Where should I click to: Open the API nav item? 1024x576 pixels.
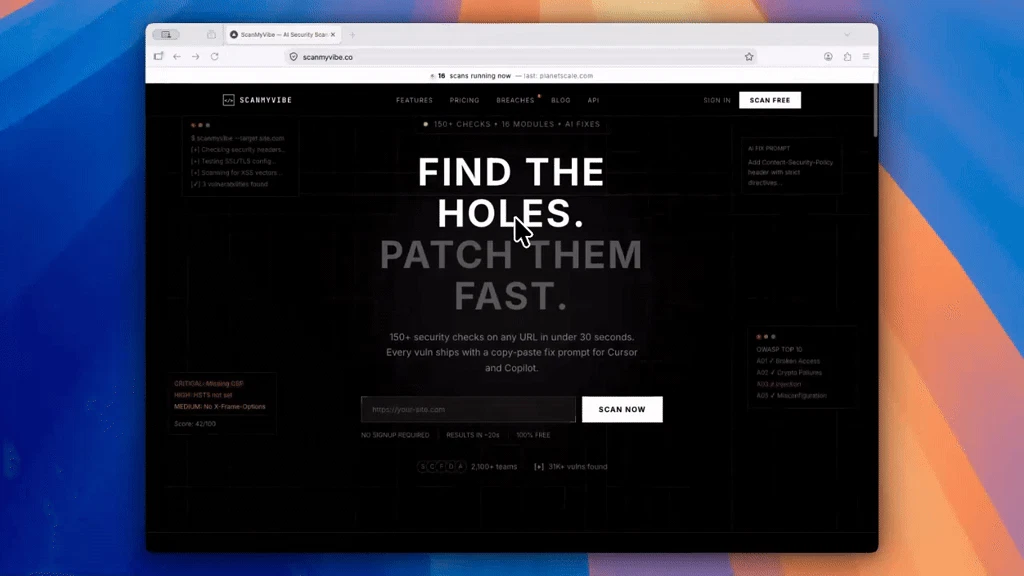[593, 101]
